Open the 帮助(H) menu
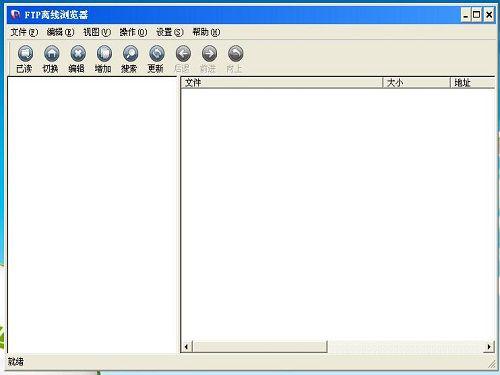500x375 pixels. 206,32
